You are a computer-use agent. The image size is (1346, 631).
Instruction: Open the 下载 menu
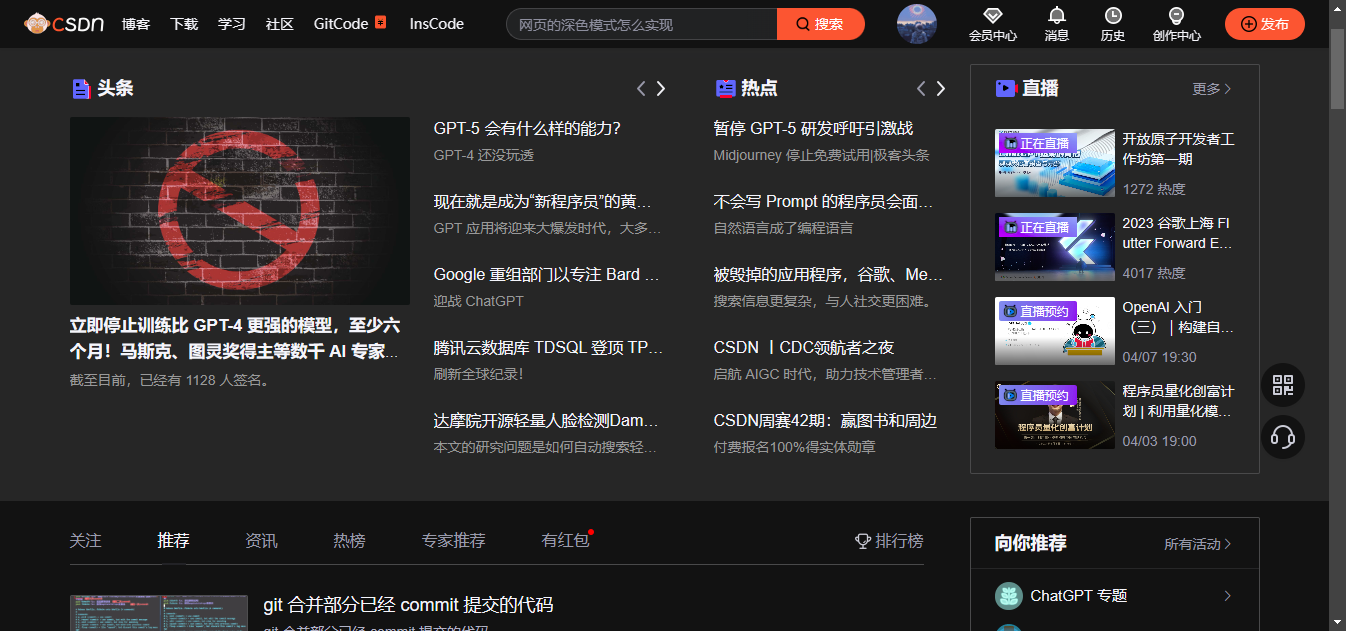coord(184,24)
